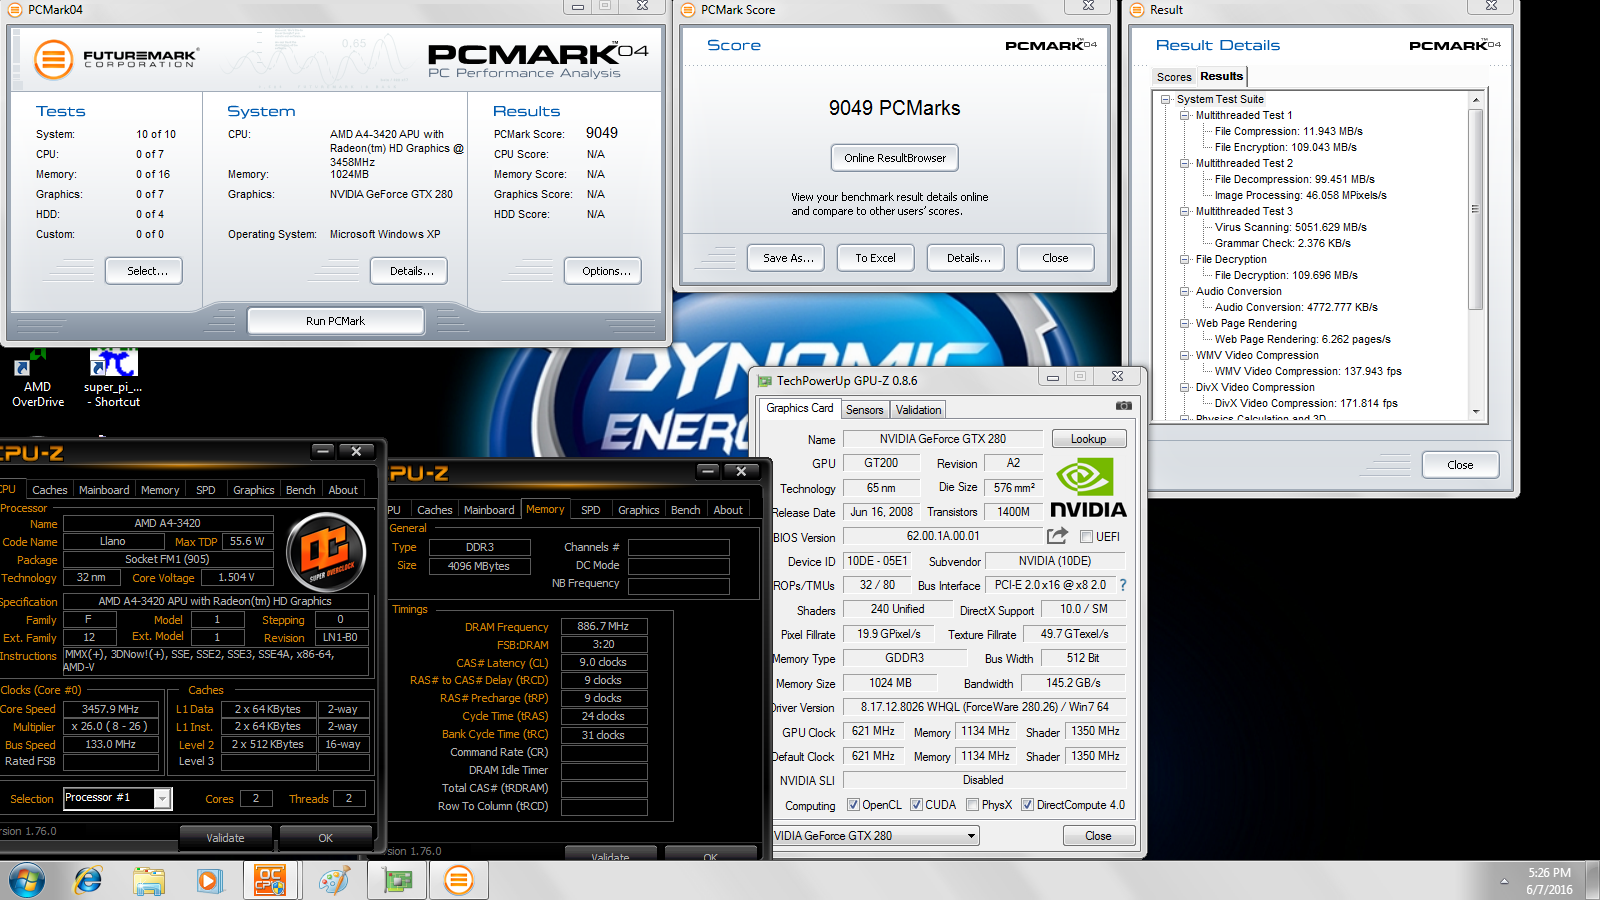The height and width of the screenshot is (900, 1600).
Task: Collapse the Audio Conversion tree node
Action: (1185, 291)
